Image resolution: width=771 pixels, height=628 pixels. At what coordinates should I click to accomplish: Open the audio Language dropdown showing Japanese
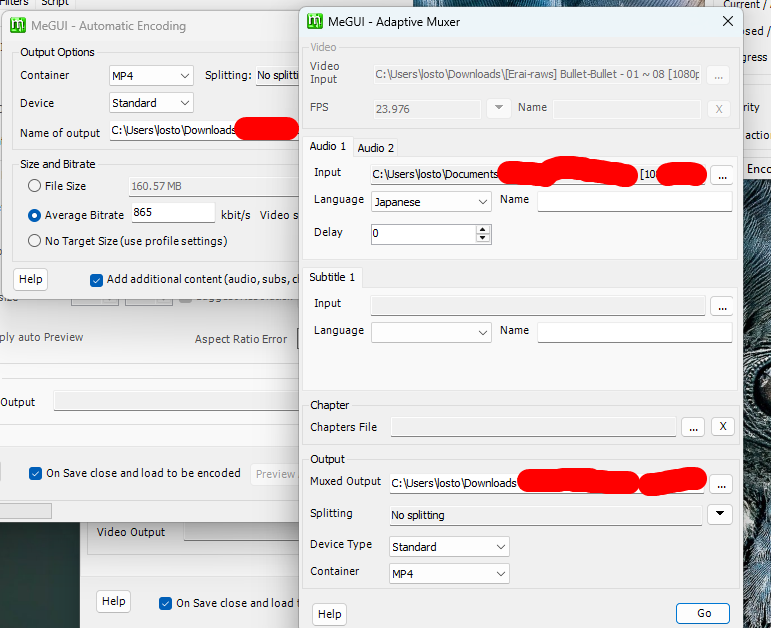431,202
